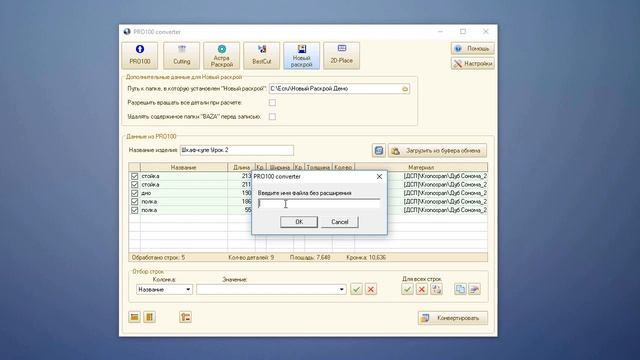The width and height of the screenshot is (640, 360).
Task: Load data via Загрузить из буфера обмена
Action: click(x=437, y=151)
